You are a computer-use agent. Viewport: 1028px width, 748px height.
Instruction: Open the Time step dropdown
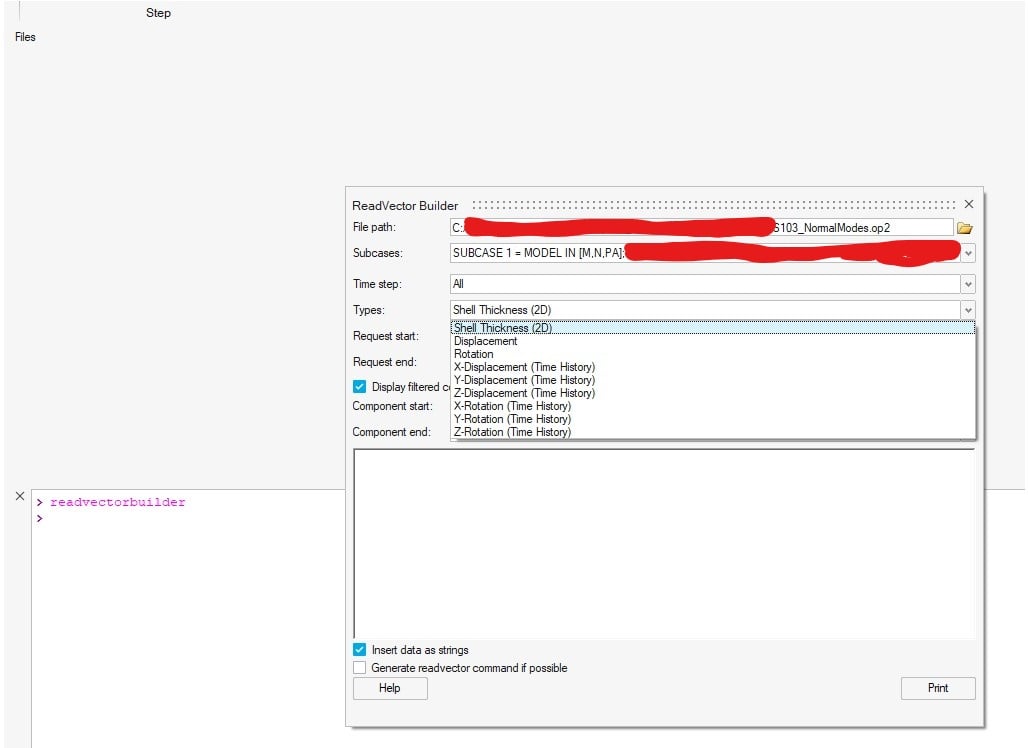967,284
